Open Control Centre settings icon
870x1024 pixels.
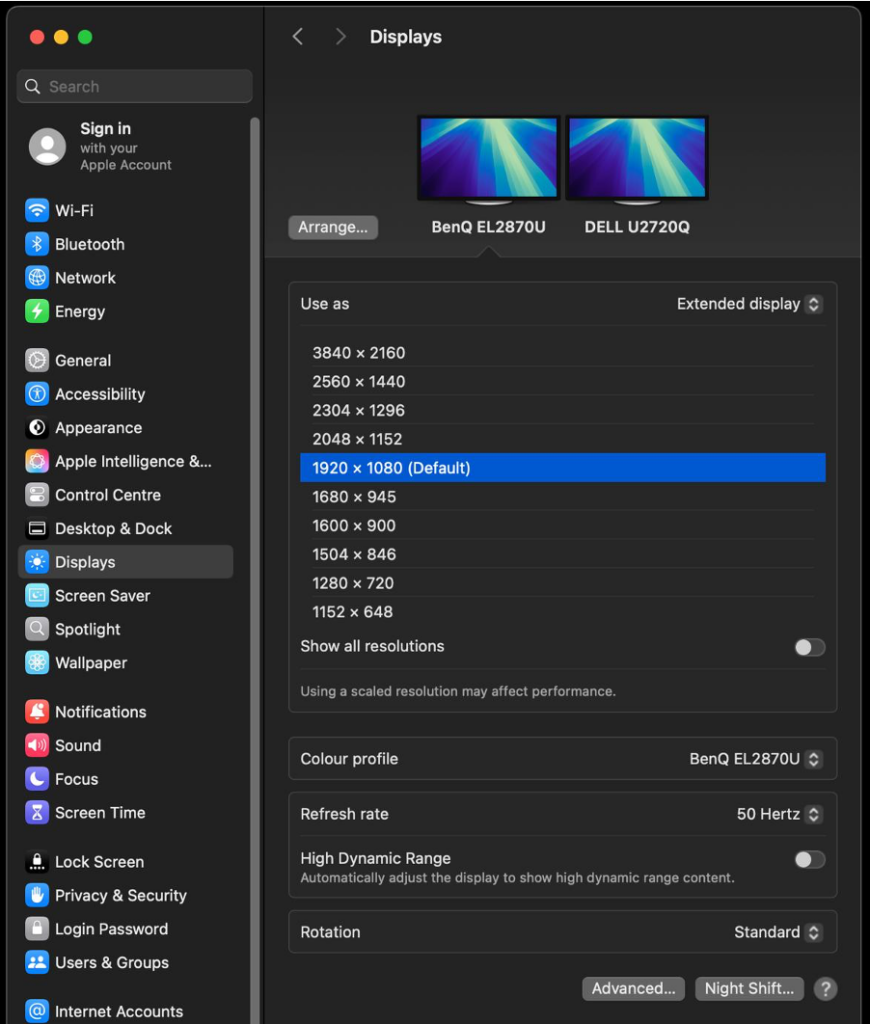point(37,495)
